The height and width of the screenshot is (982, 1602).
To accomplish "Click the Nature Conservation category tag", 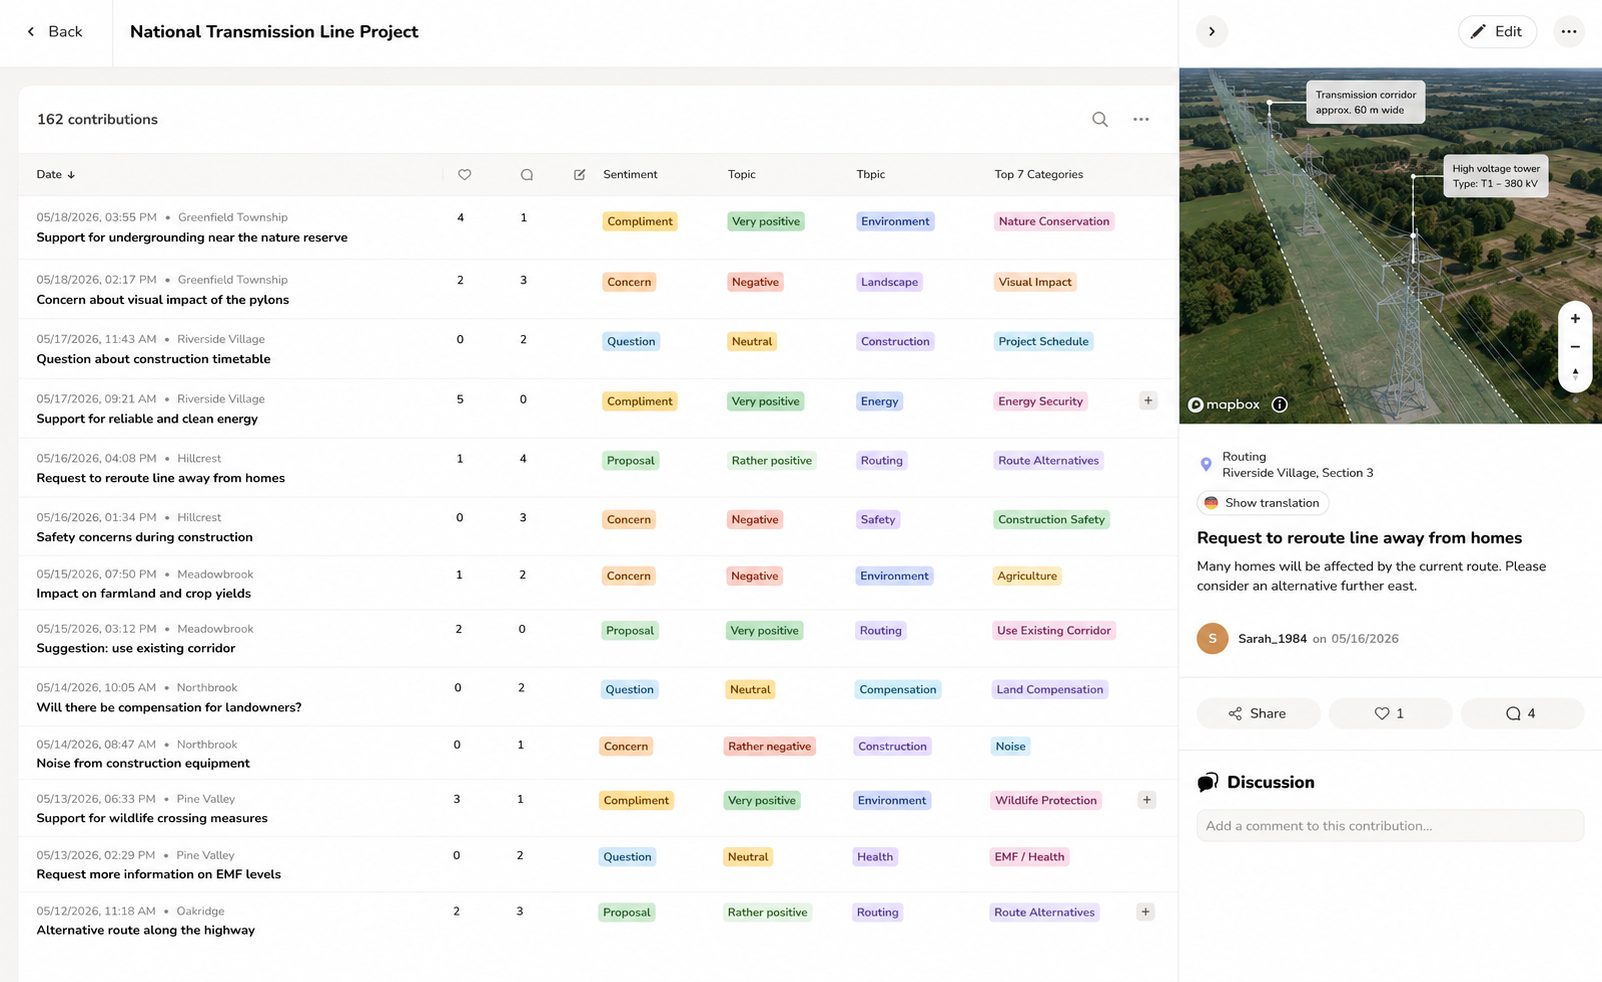I will [x=1054, y=221].
